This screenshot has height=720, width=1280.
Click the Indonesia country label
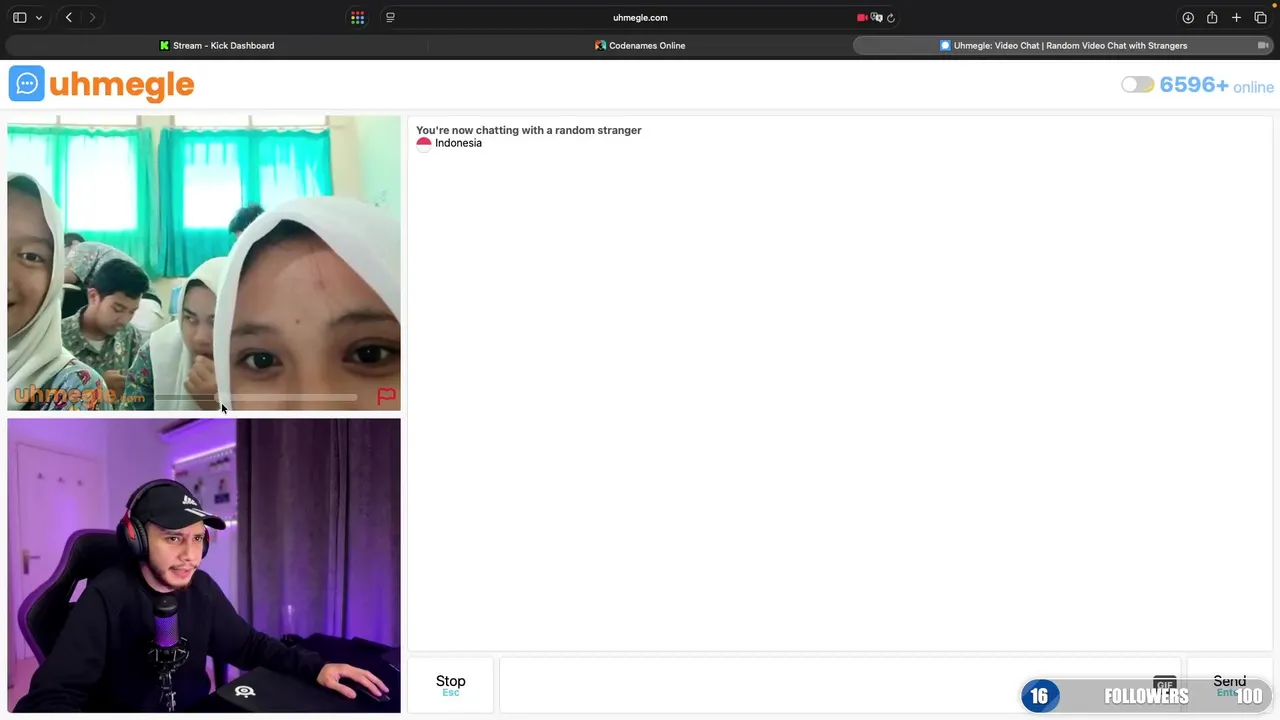coord(458,143)
